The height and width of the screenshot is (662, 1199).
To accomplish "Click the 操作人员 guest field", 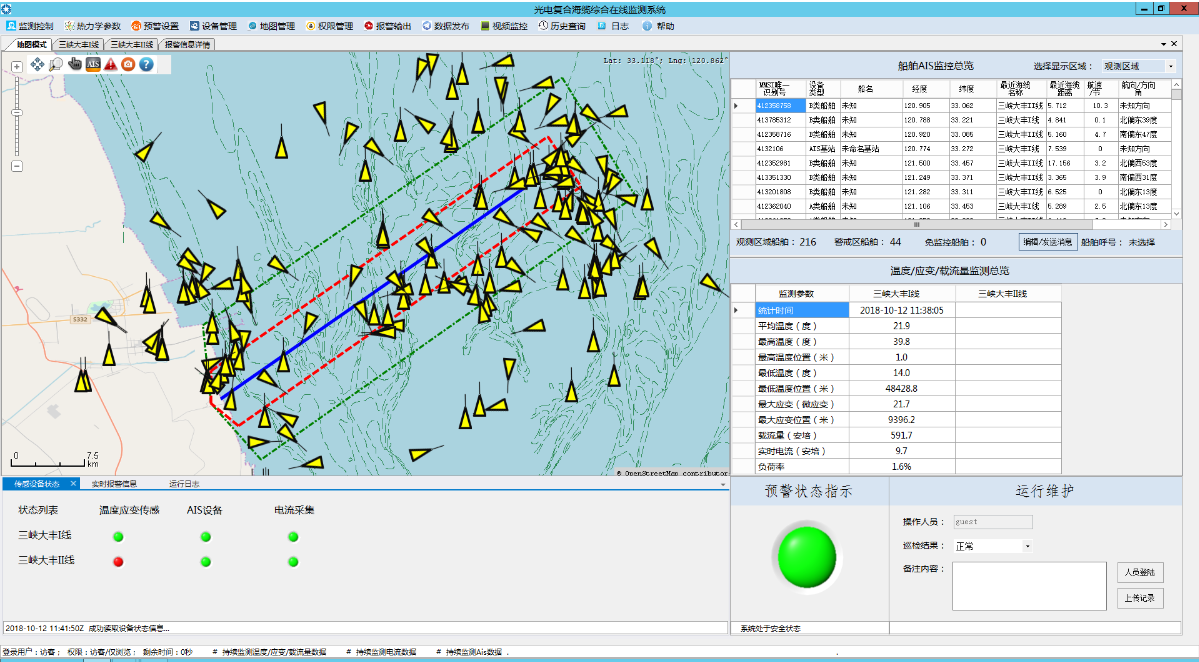I will [x=993, y=522].
